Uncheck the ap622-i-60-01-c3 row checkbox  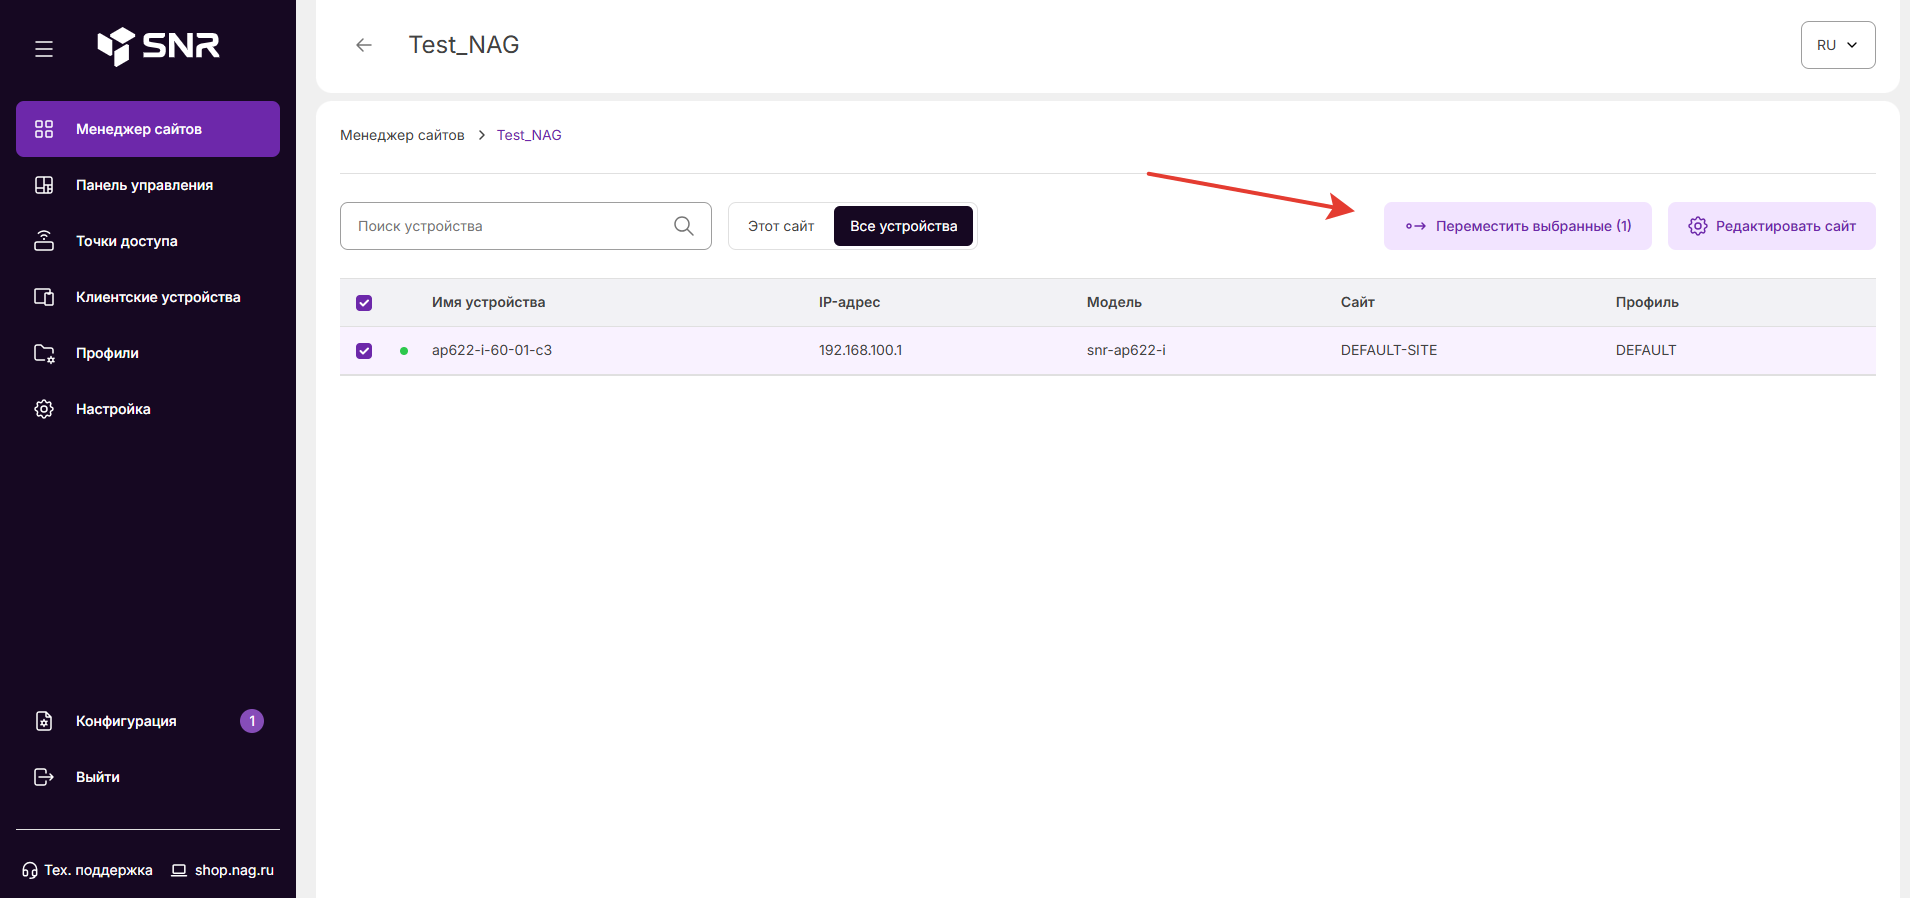point(364,351)
